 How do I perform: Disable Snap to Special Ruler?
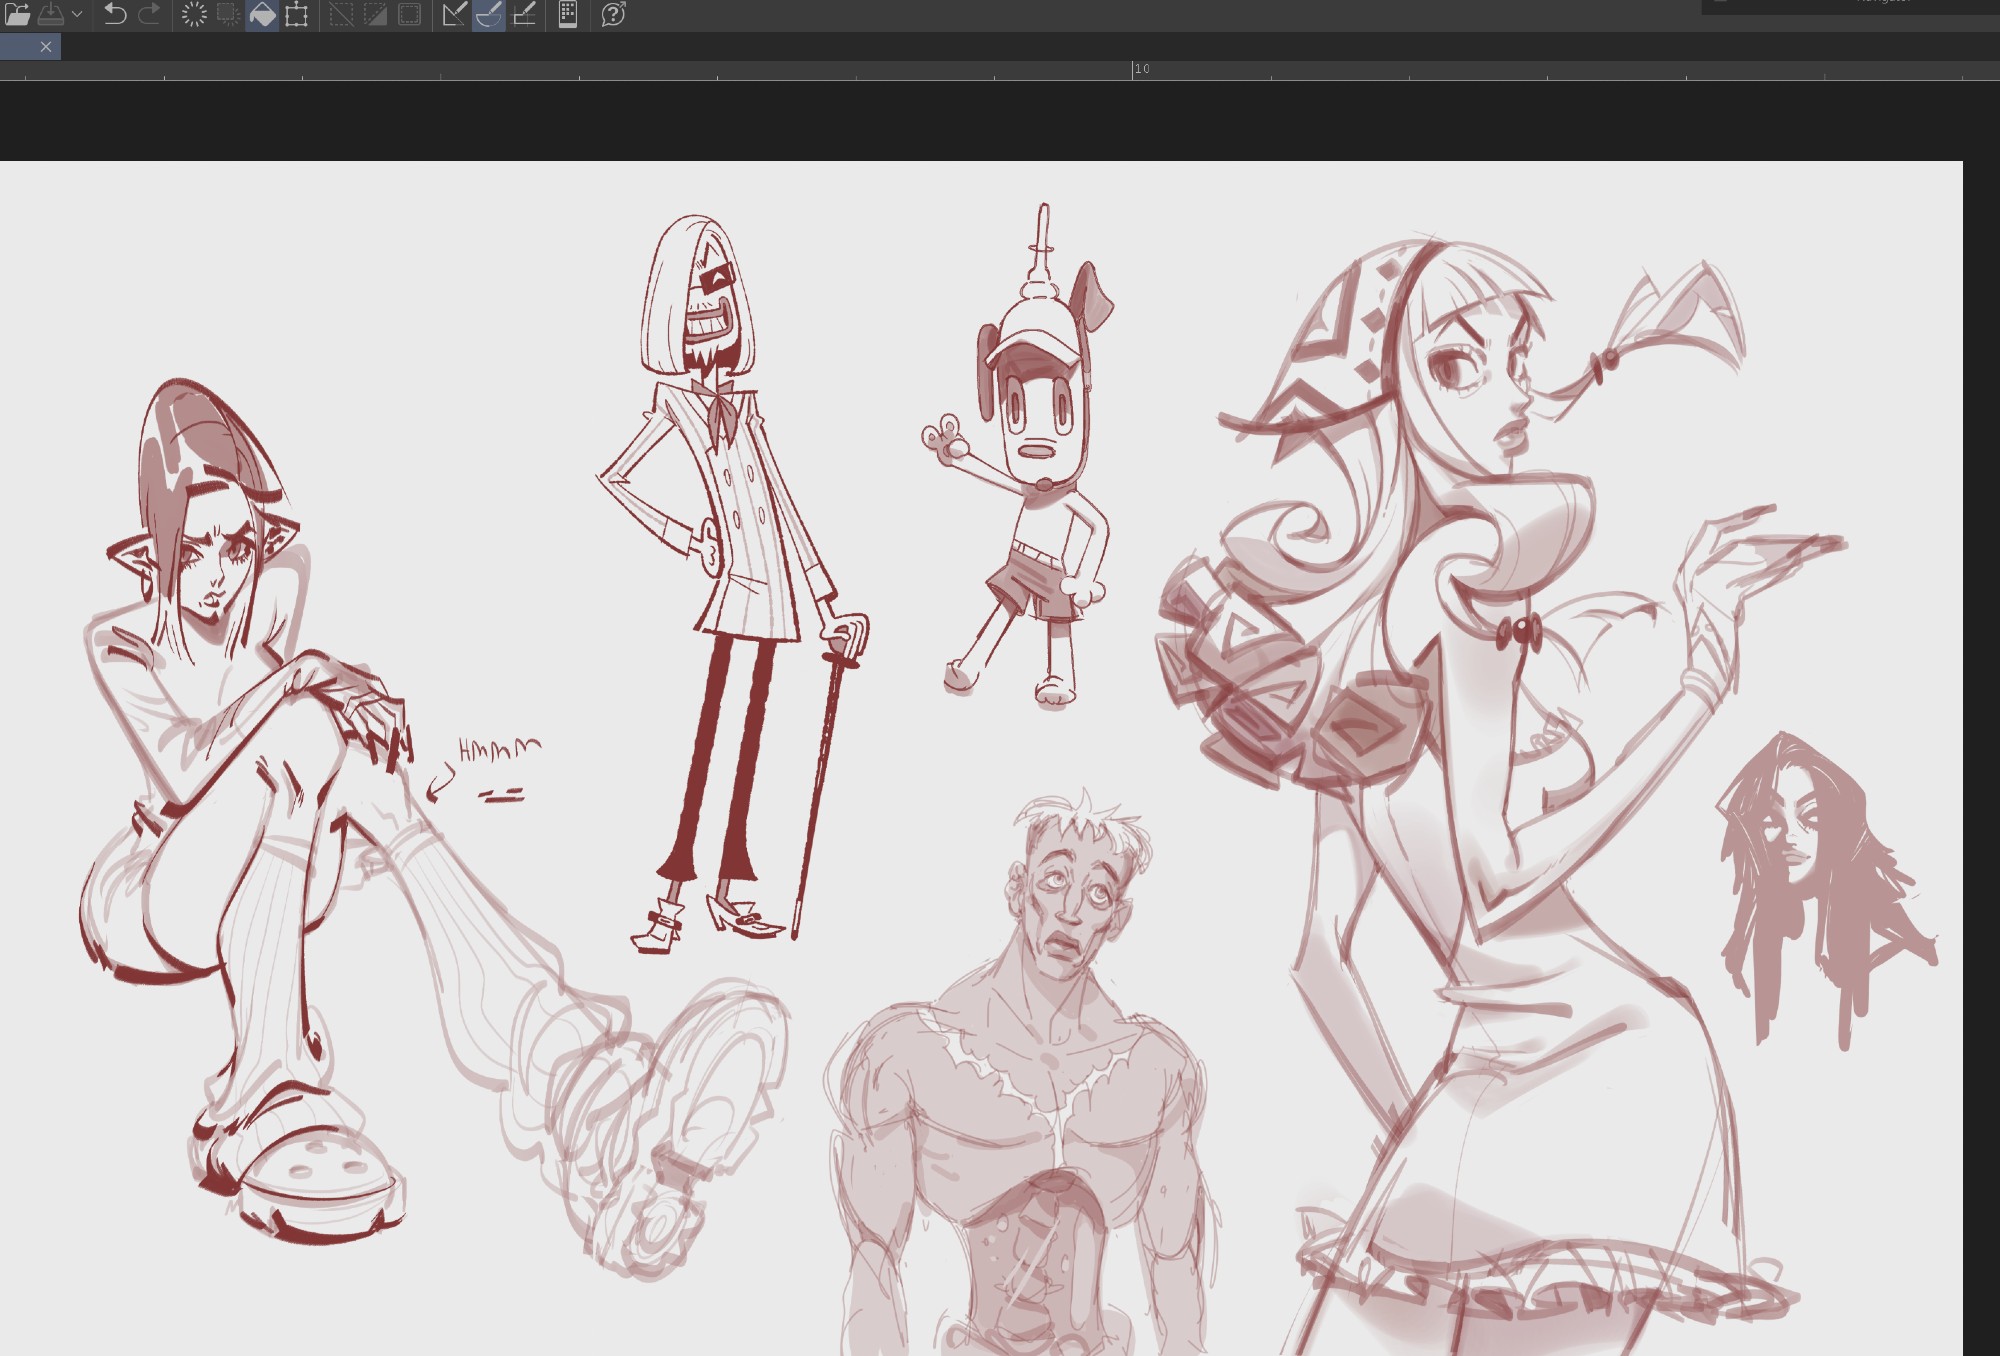[x=488, y=14]
